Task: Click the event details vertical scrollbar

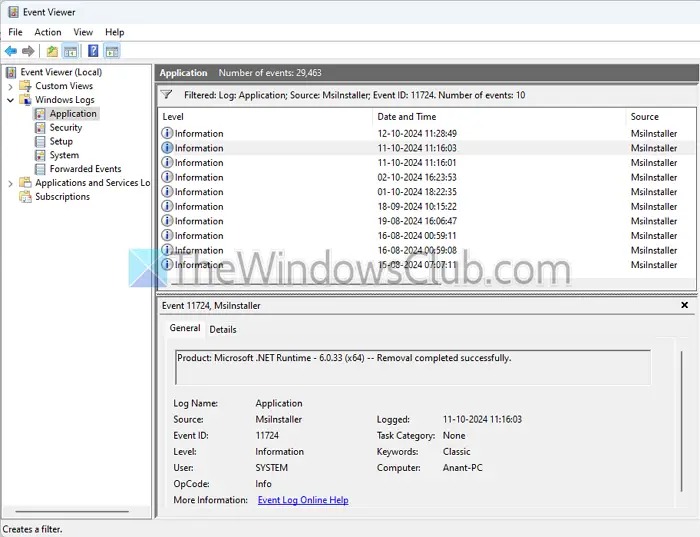Action: click(682, 421)
